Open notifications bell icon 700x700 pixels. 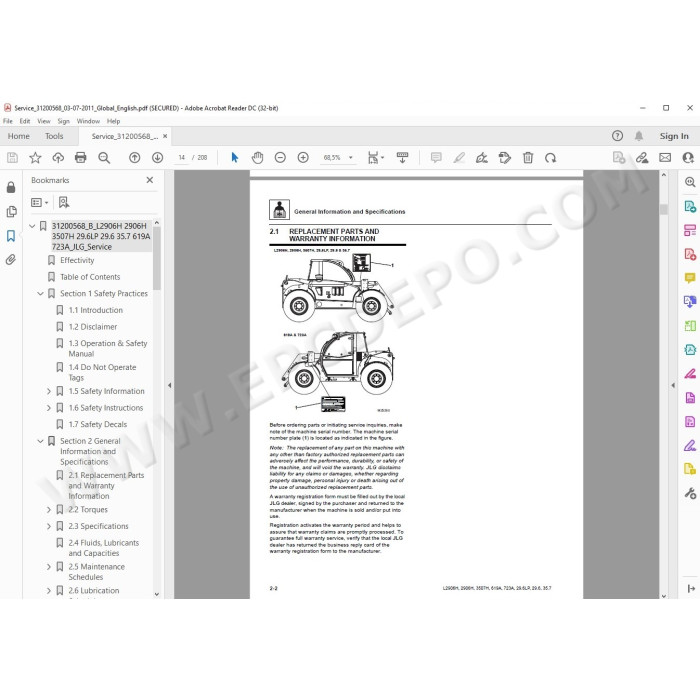pyautogui.click(x=639, y=136)
